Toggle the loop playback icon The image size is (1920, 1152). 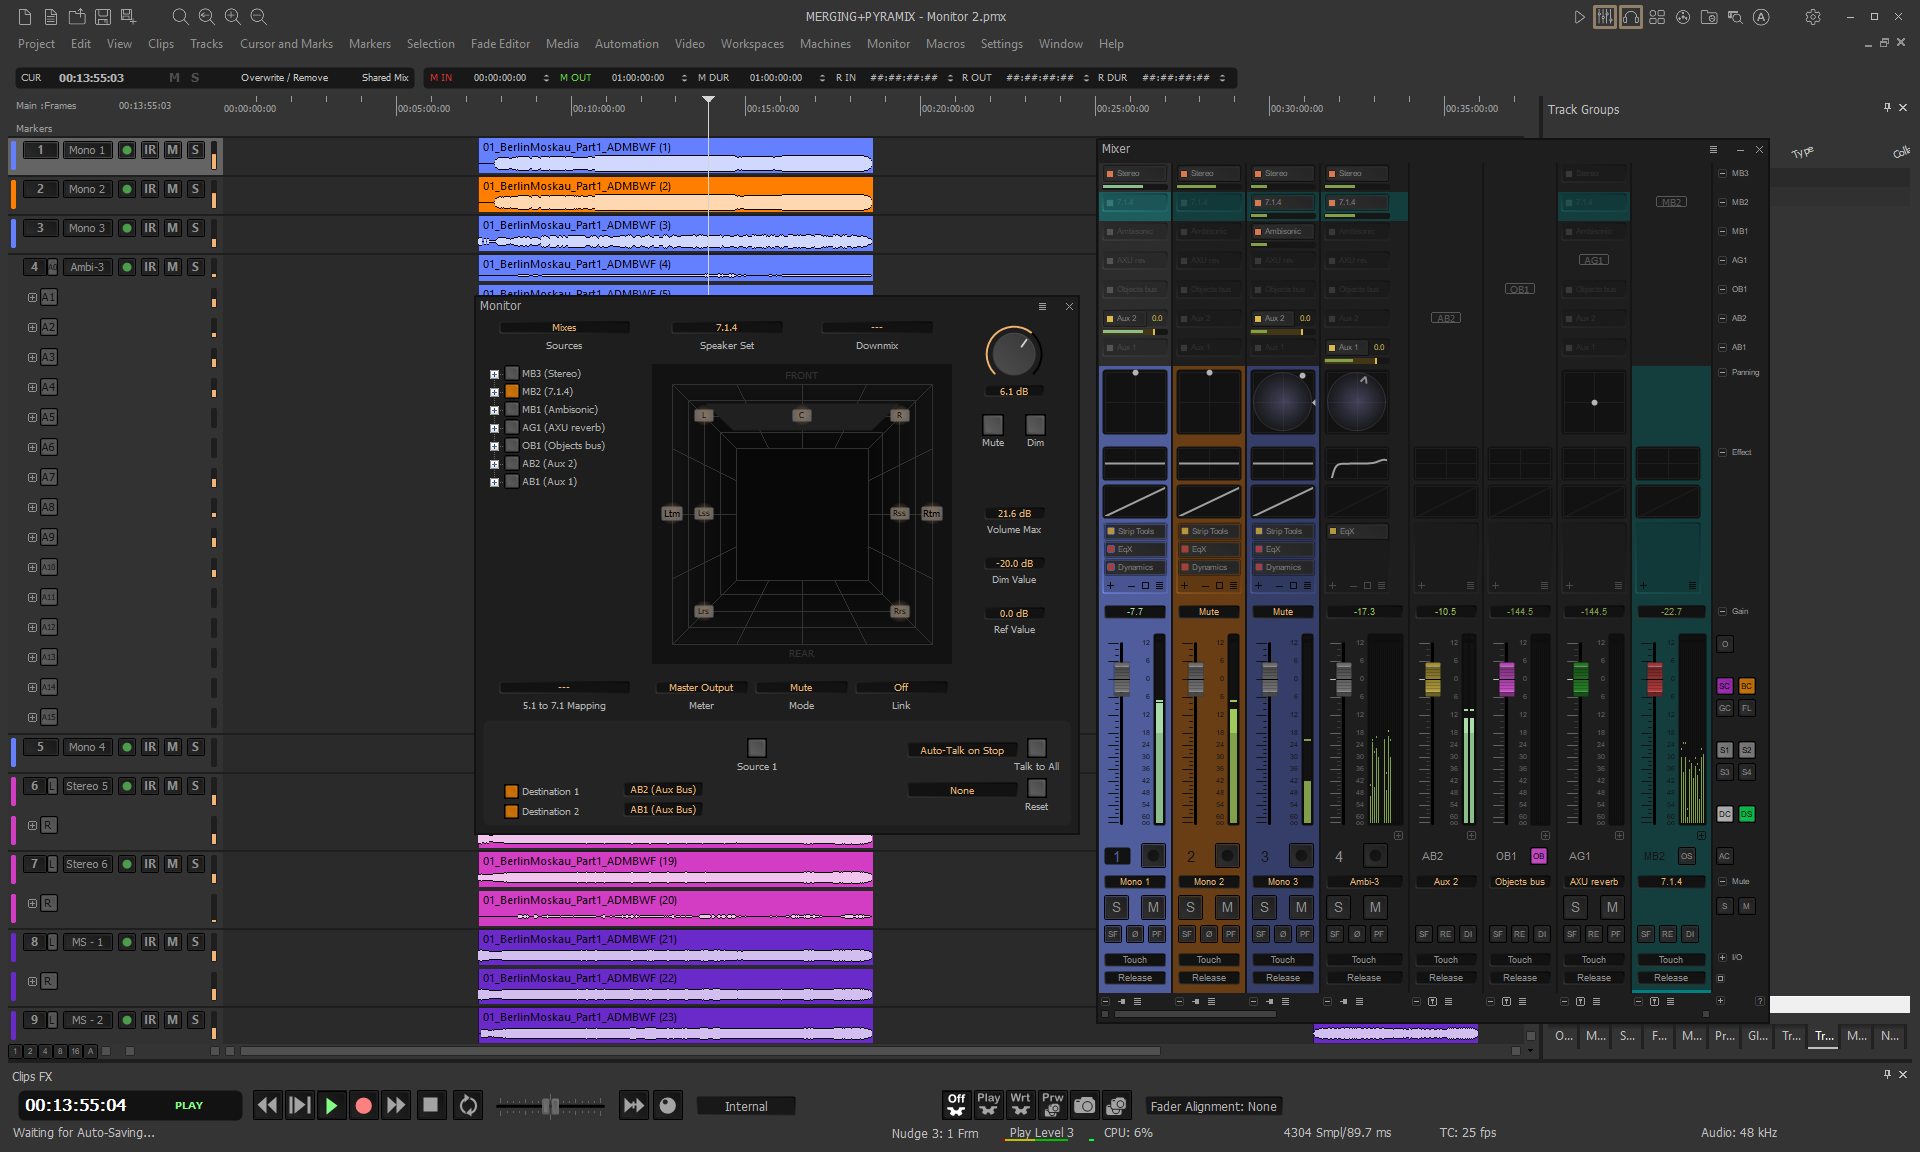[468, 1105]
